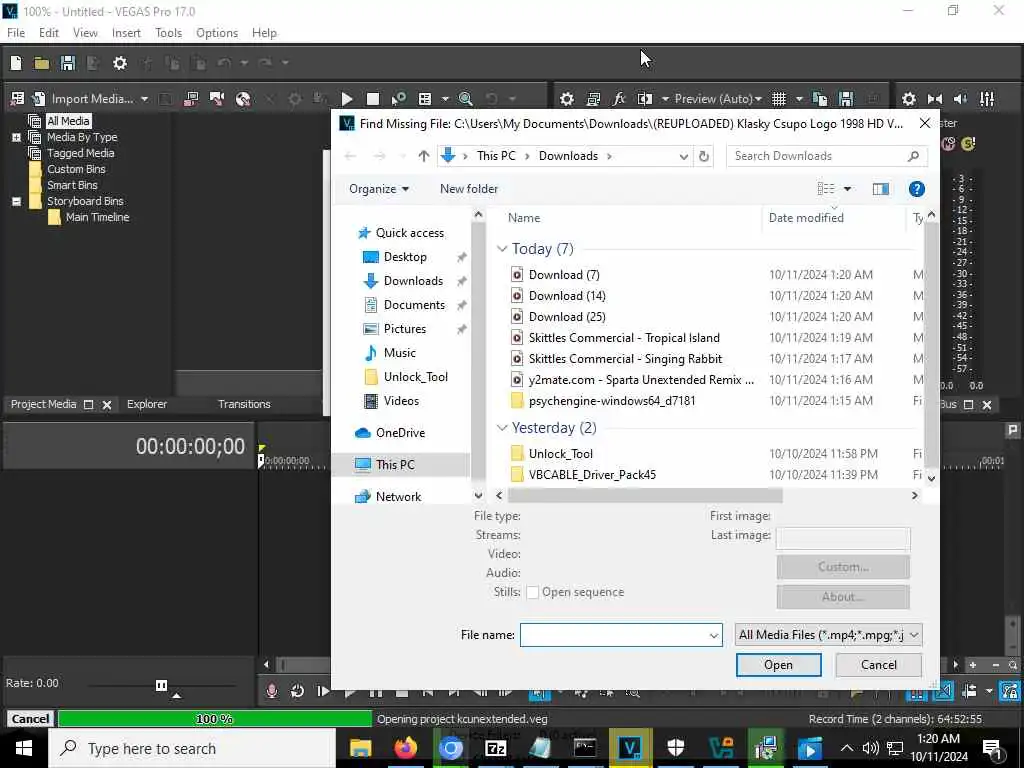
Task: Click the media search magnifier icon
Action: [x=466, y=99]
